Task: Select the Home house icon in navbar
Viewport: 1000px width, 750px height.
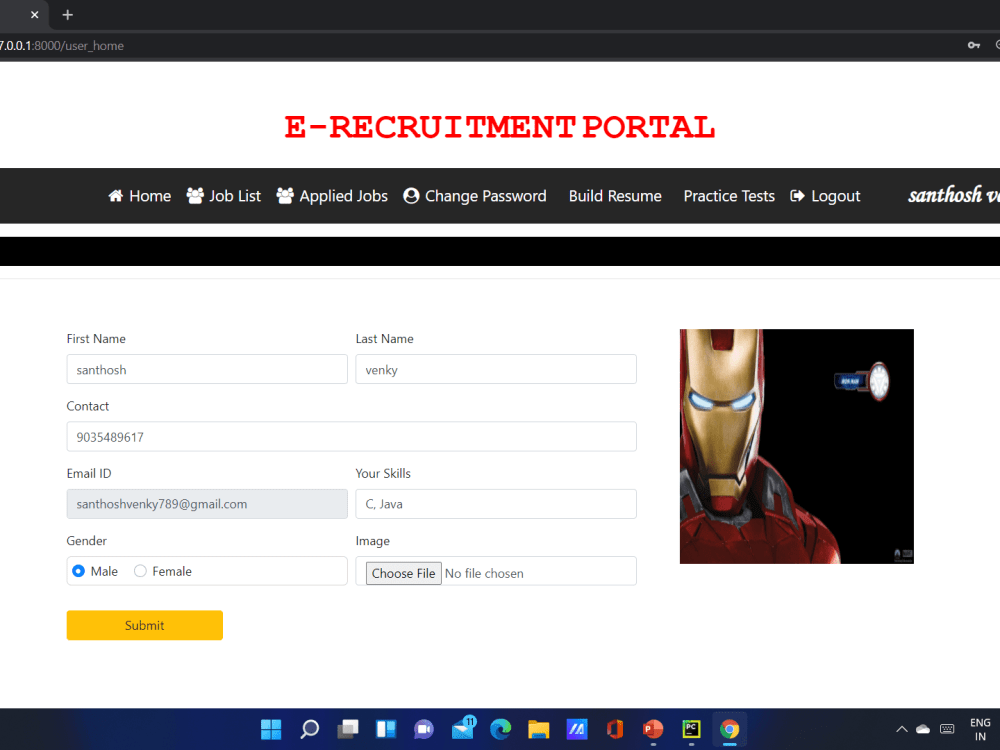Action: (115, 196)
